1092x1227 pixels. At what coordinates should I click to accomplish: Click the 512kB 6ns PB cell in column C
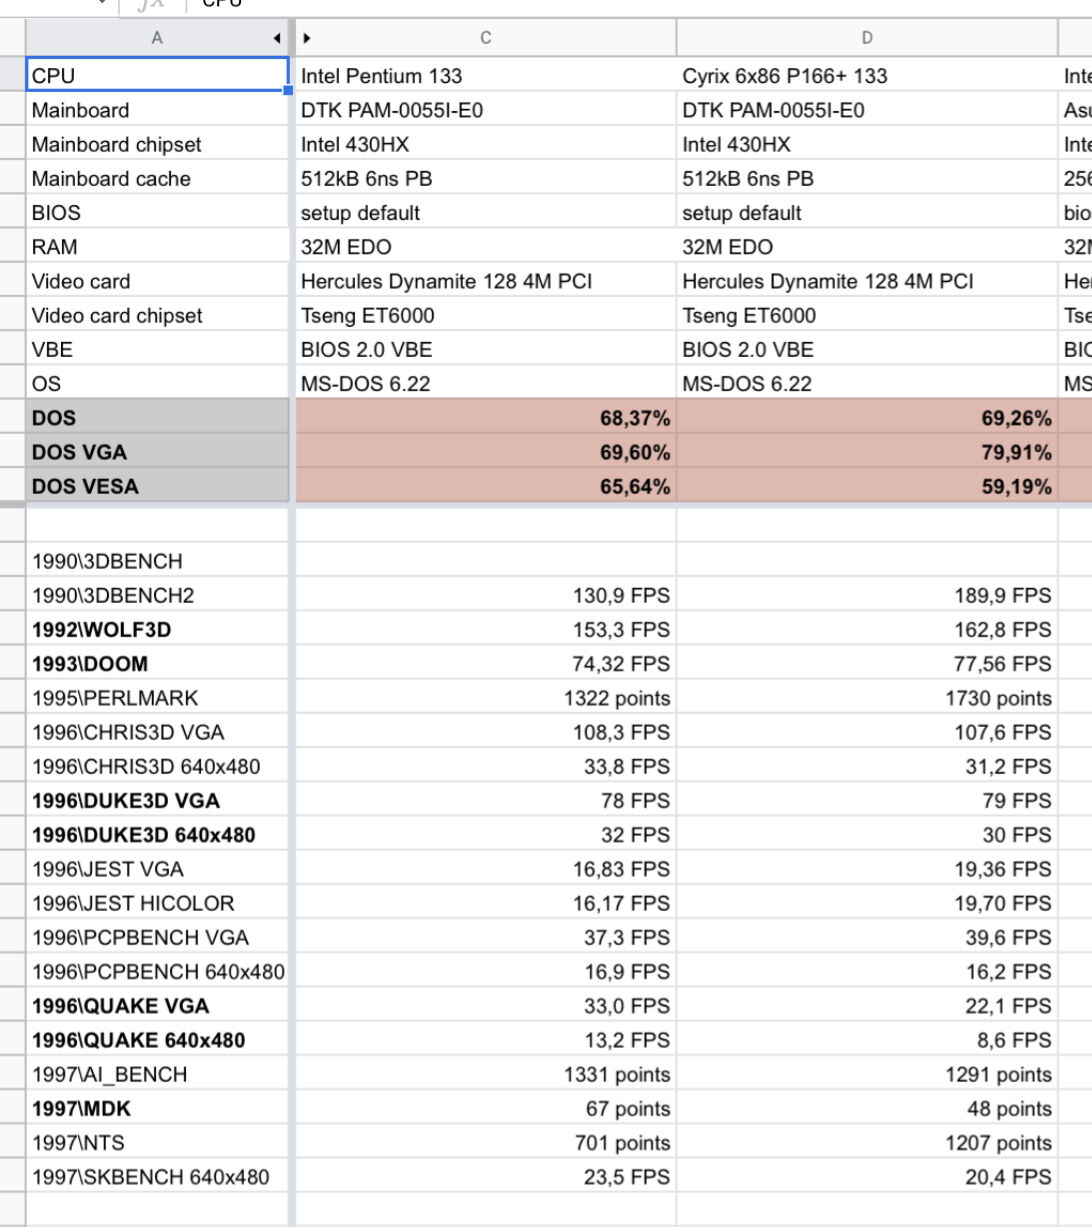pyautogui.click(x=486, y=178)
